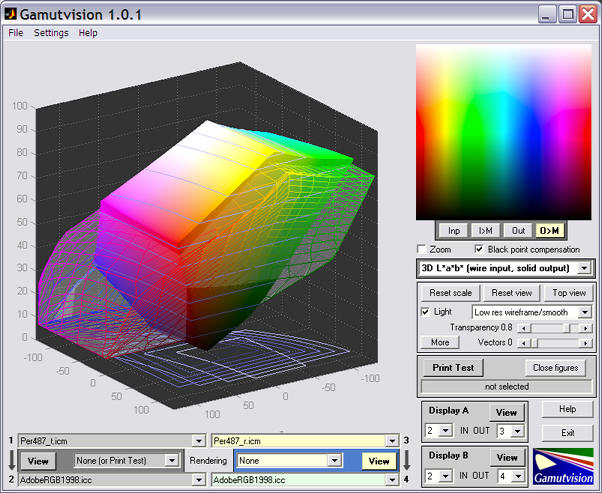The width and height of the screenshot is (602, 493).
Task: Open Display A OUT dropdown
Action: pyautogui.click(x=517, y=431)
